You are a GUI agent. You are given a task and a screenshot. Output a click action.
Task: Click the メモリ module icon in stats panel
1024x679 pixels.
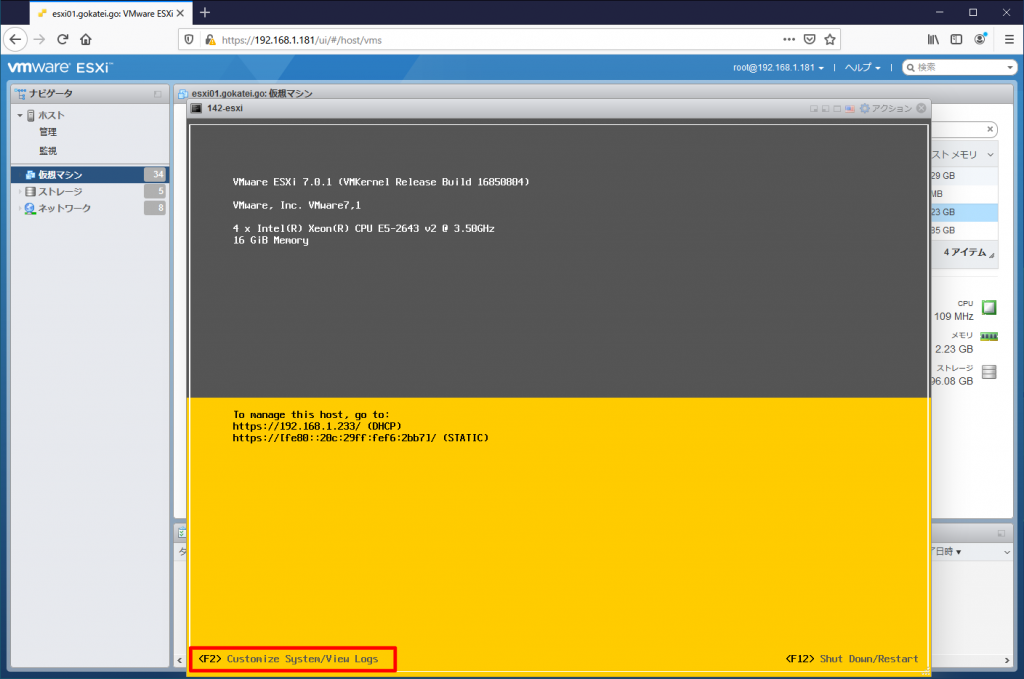point(988,338)
